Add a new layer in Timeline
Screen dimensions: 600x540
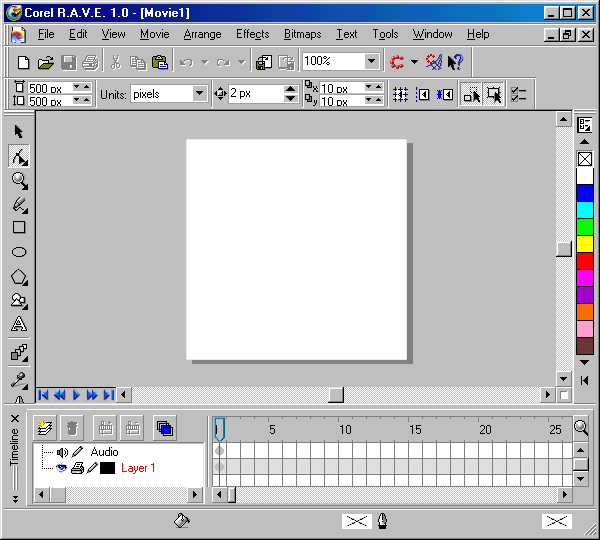(45, 428)
